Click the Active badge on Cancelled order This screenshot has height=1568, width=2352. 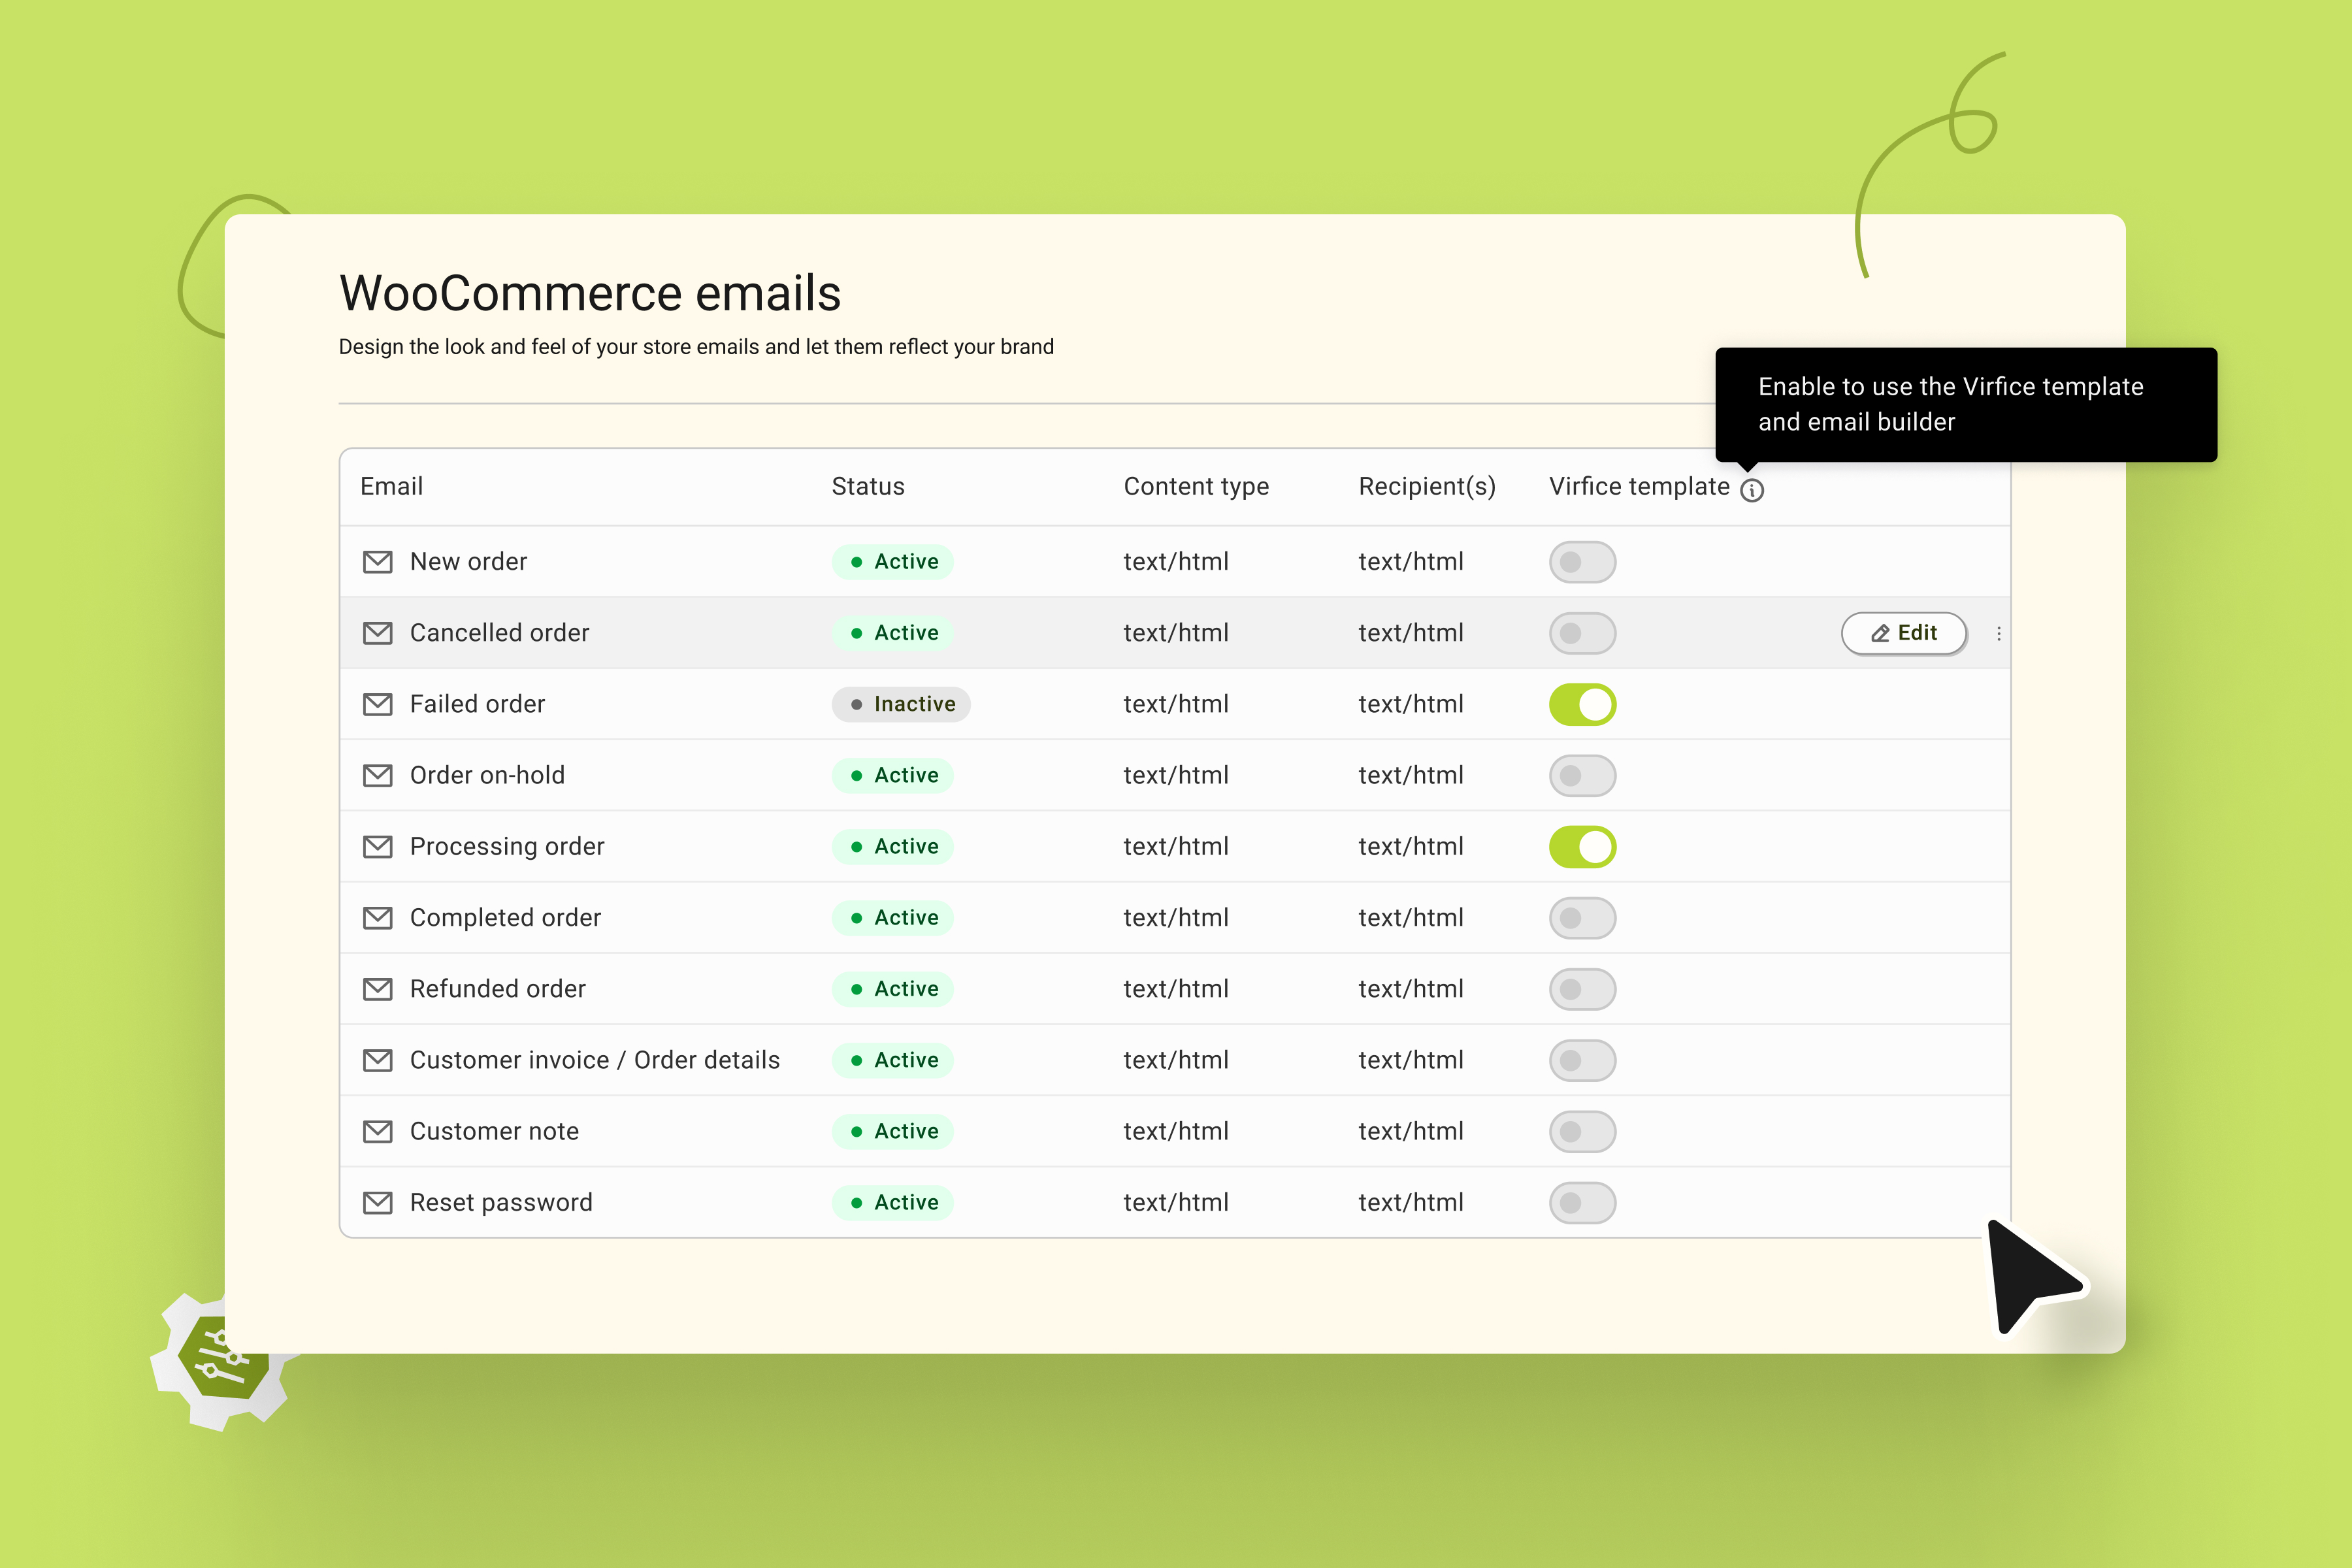point(892,633)
